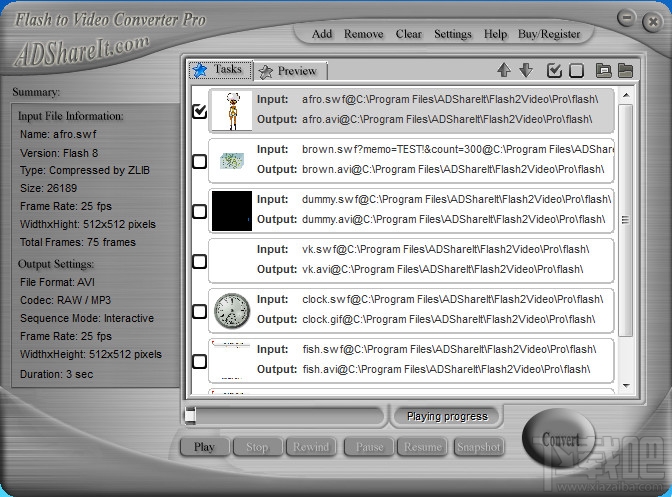Image resolution: width=672 pixels, height=497 pixels.
Task: Select the fish.swf thumbnail
Action: [x=232, y=361]
